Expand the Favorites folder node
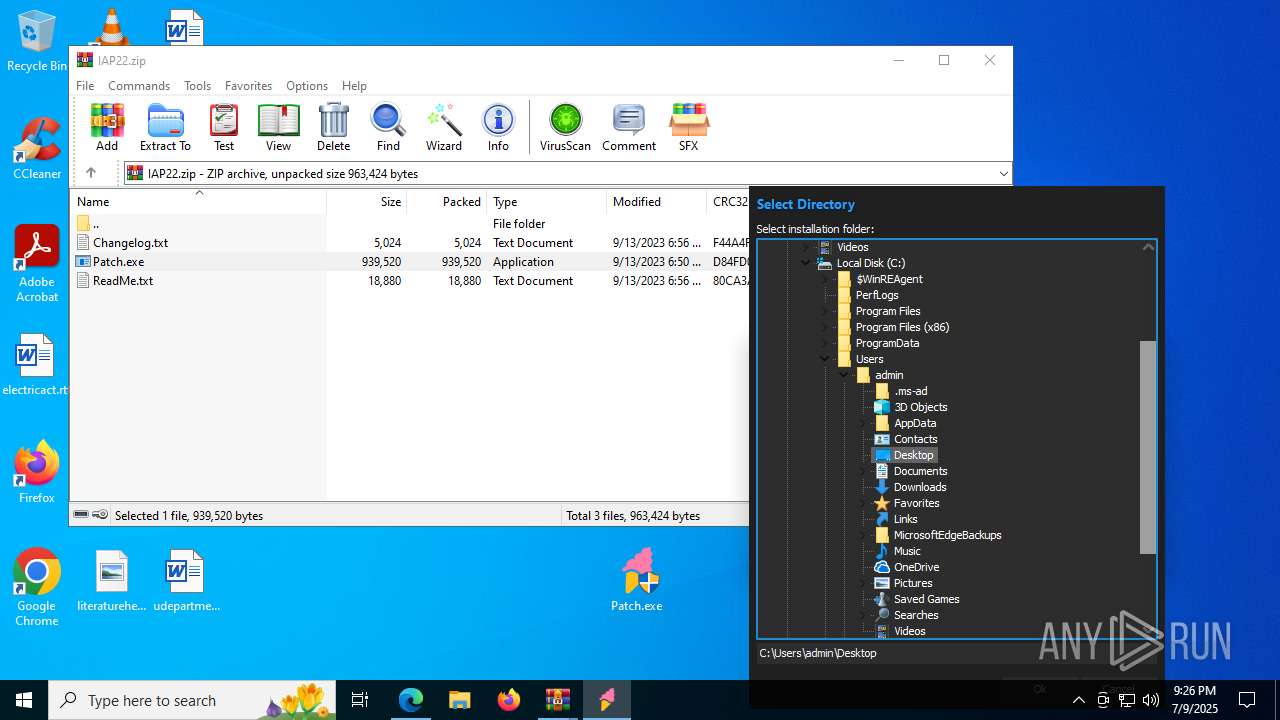Image resolution: width=1280 pixels, height=720 pixels. tap(863, 503)
